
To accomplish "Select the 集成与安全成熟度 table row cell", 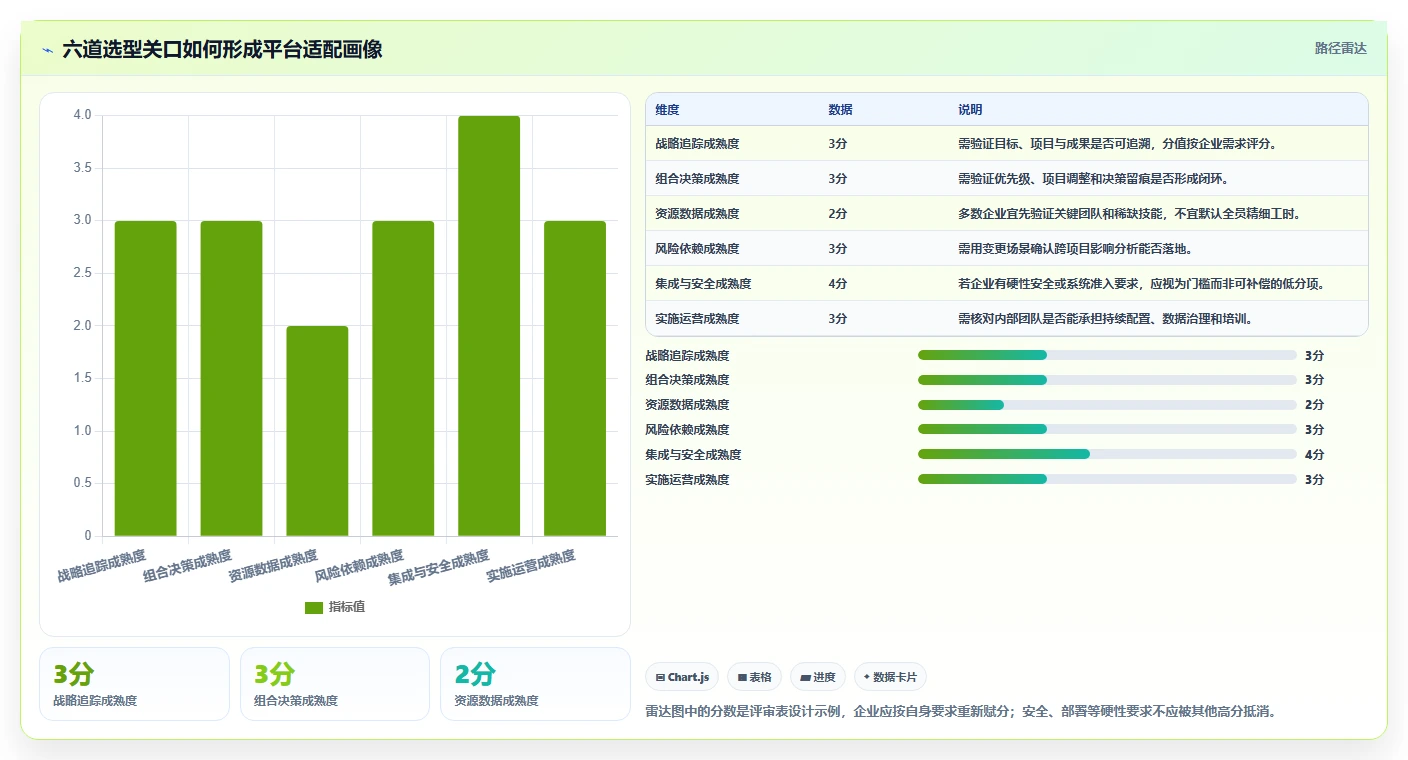I will [703, 284].
